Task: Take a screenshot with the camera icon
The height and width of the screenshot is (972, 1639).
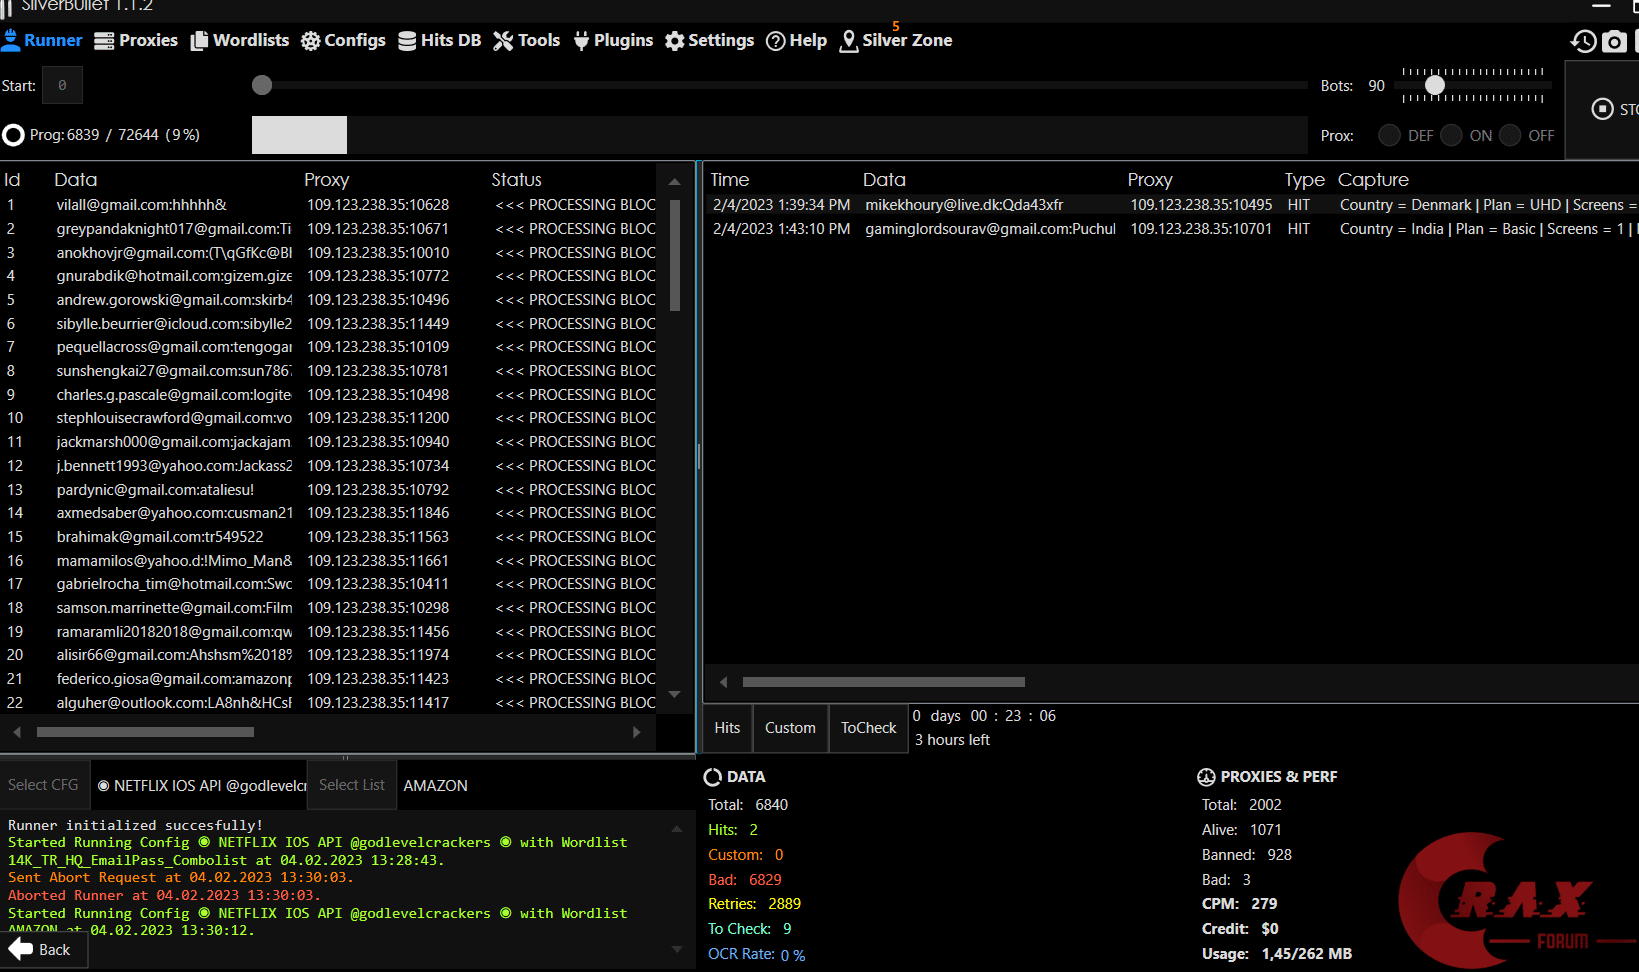Action: point(1614,41)
